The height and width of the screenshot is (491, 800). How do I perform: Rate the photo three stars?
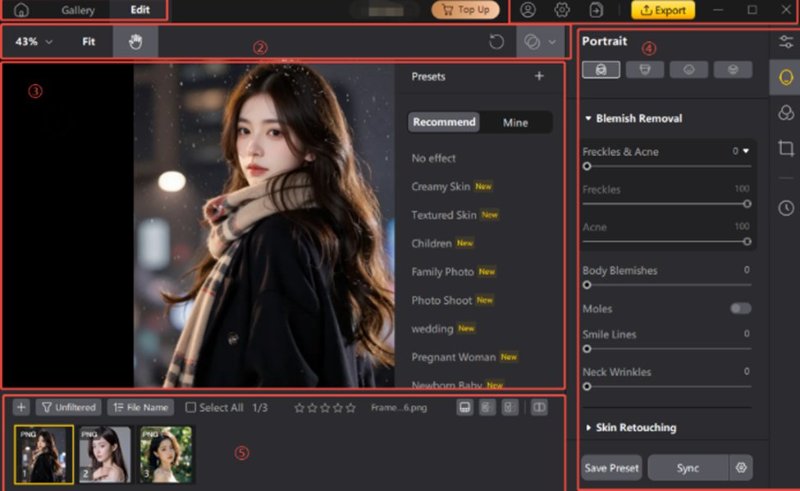point(325,408)
